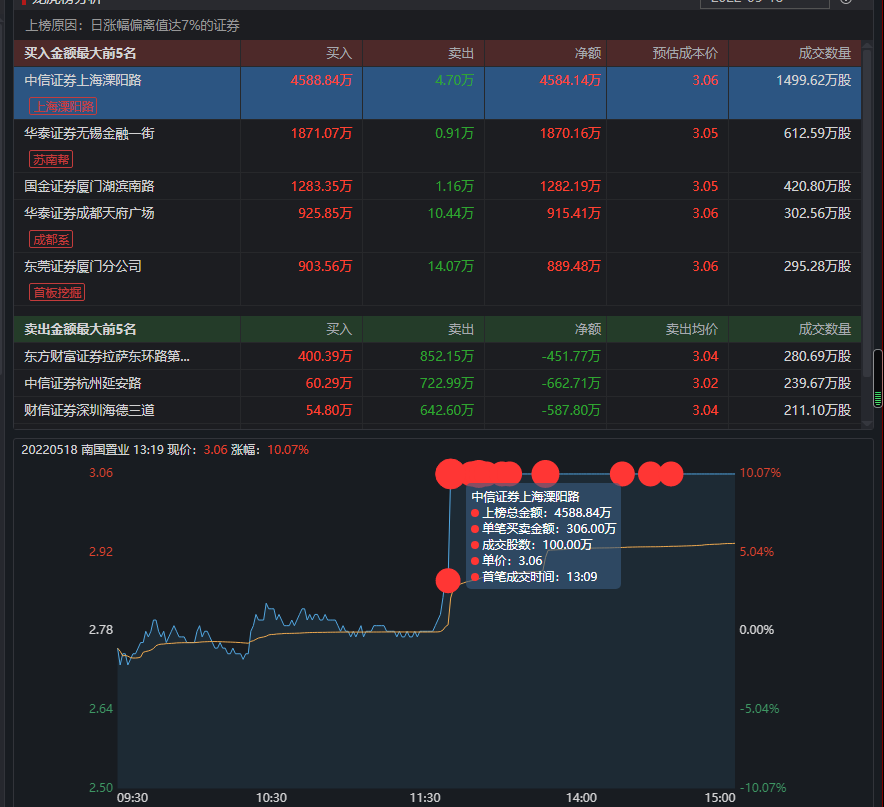Click 成交数量 header in top buyers table
This screenshot has width=884, height=807.
click(825, 54)
